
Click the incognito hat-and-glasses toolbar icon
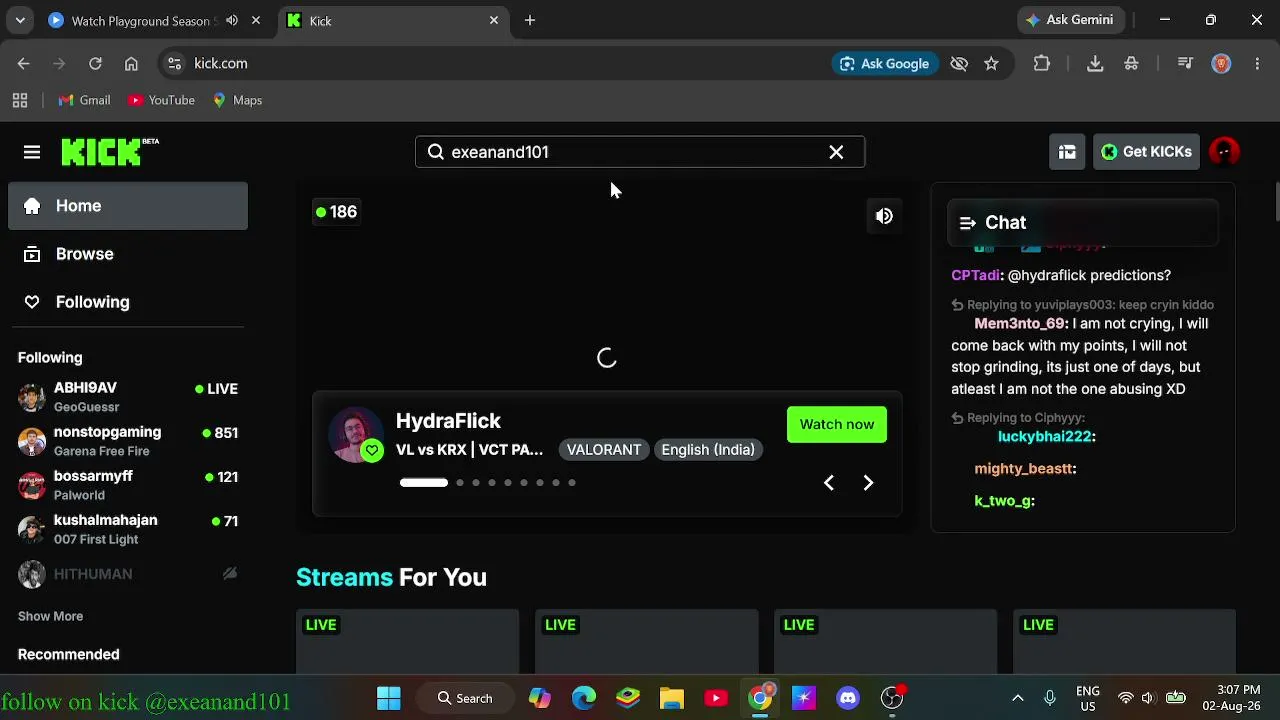pos(1131,63)
